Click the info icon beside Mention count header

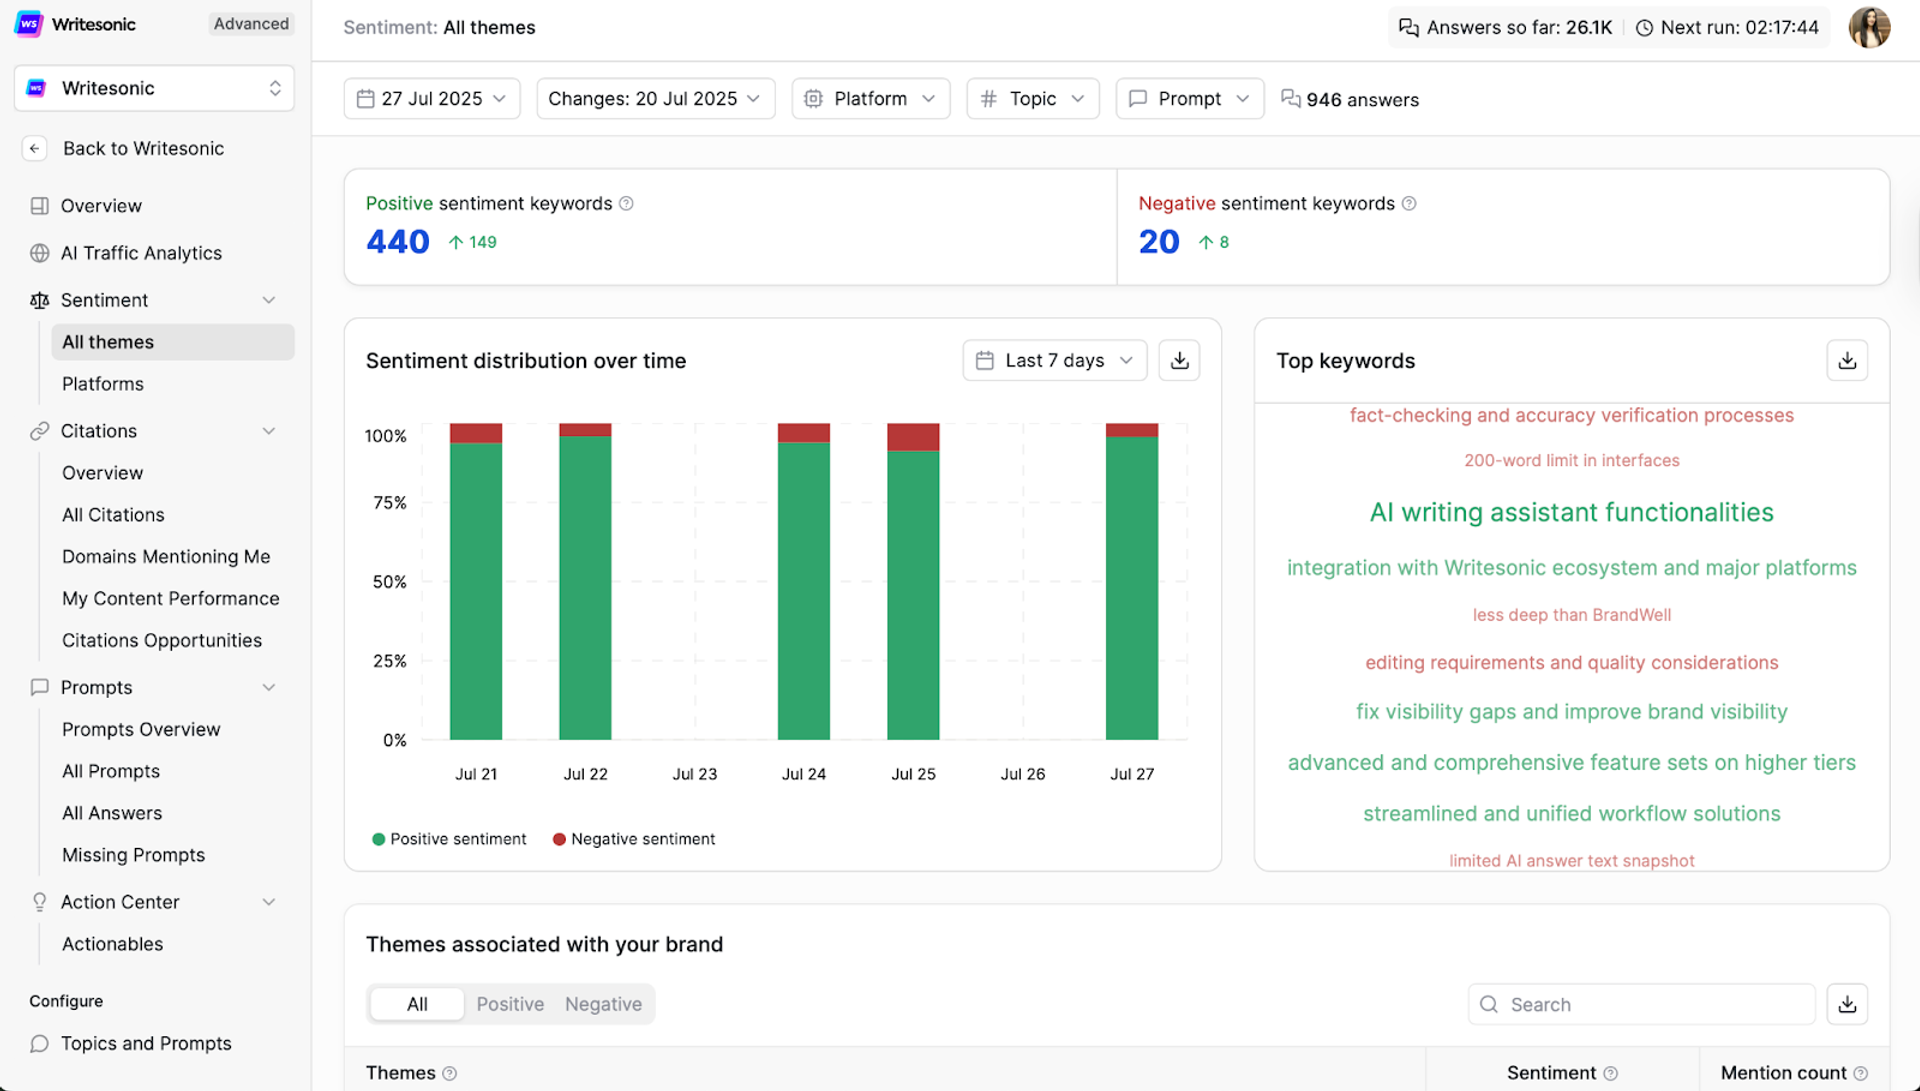tap(1860, 1073)
